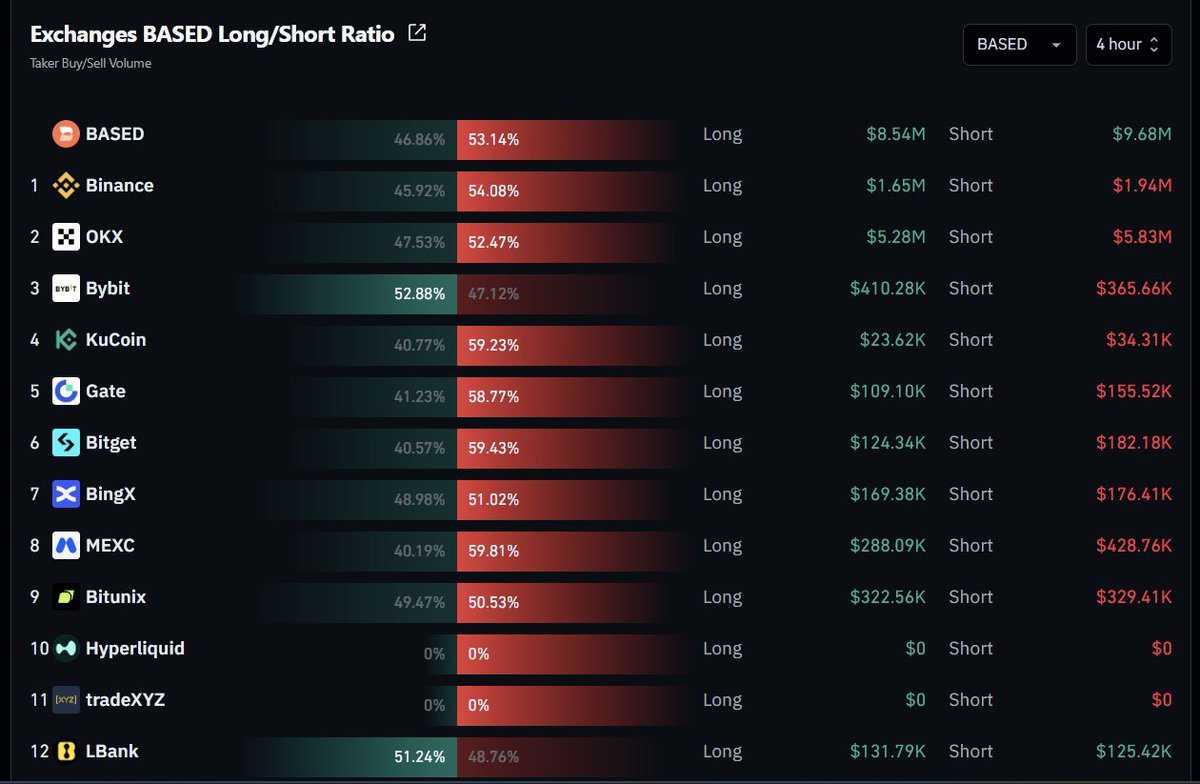This screenshot has height=784, width=1200.
Task: Click the BingX exchange name
Action: click(110, 494)
